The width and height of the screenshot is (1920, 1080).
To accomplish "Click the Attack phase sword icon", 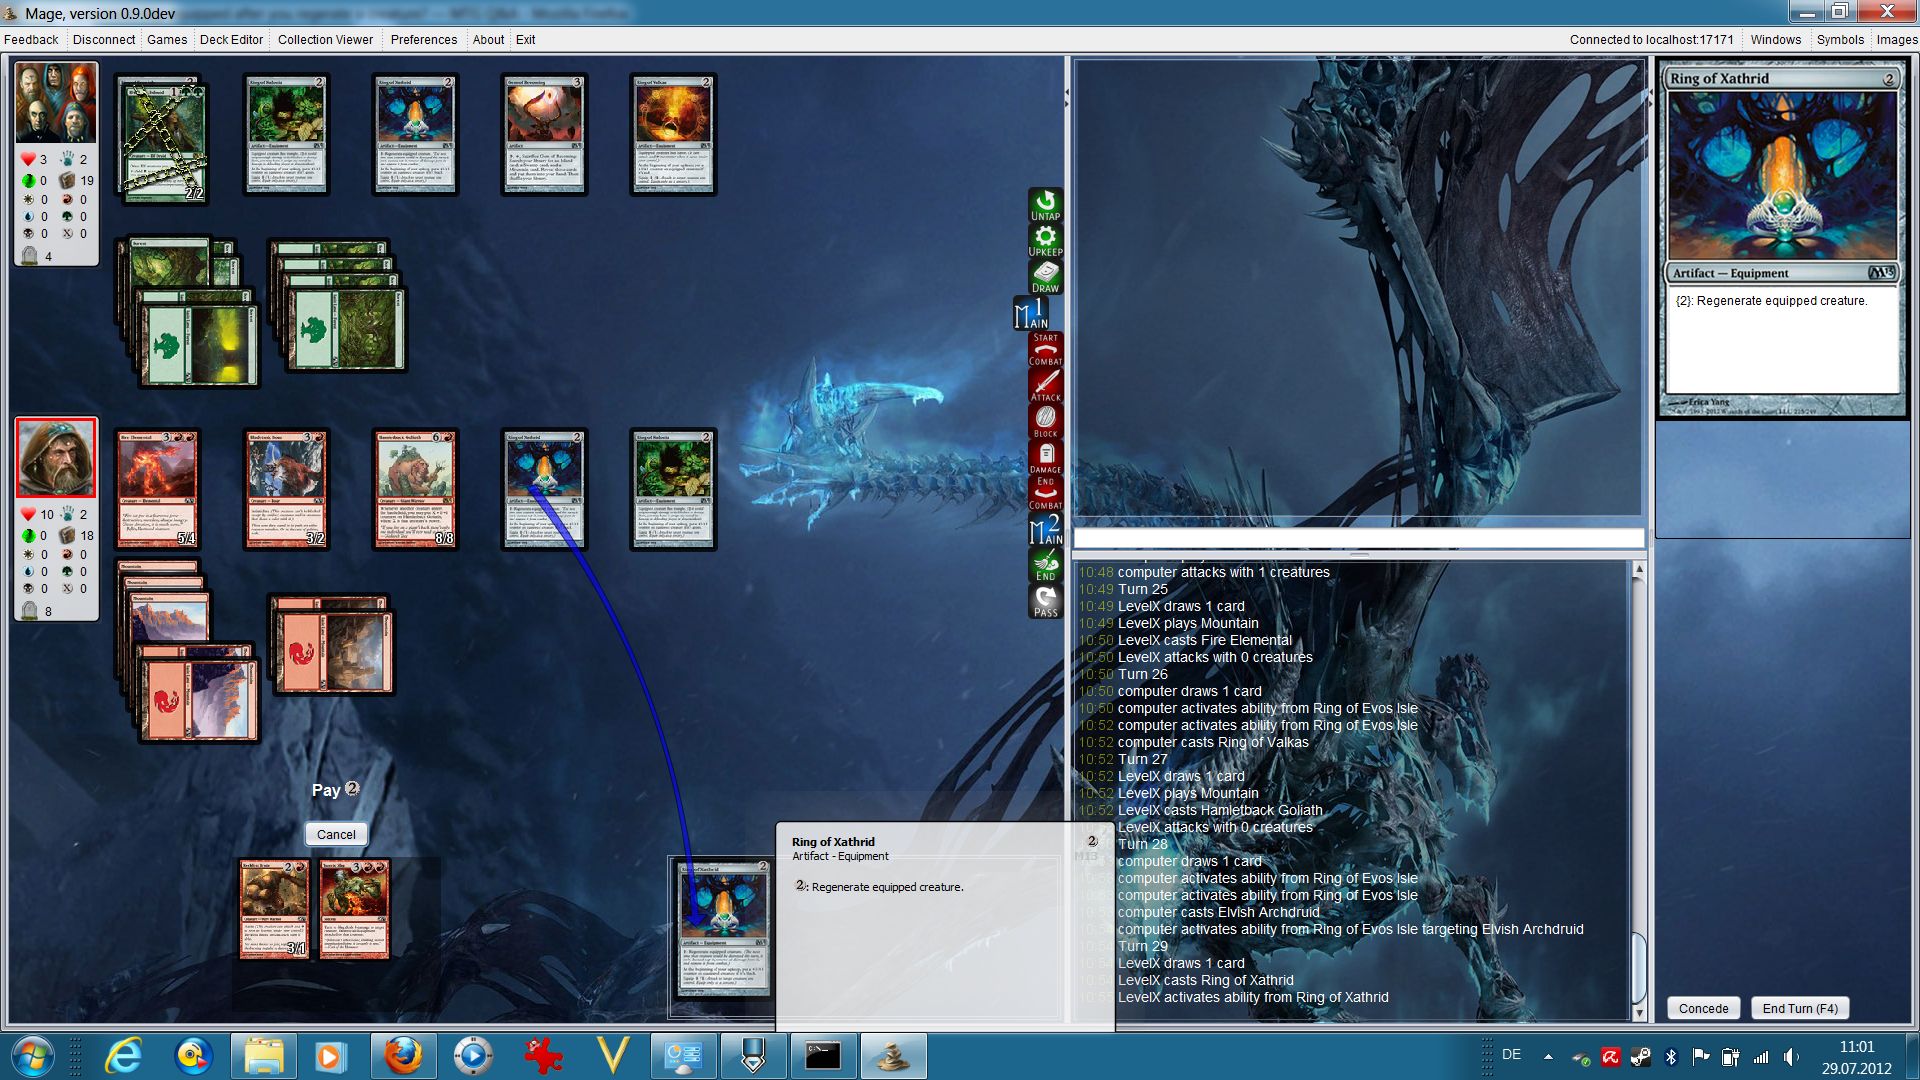I will [1045, 385].
